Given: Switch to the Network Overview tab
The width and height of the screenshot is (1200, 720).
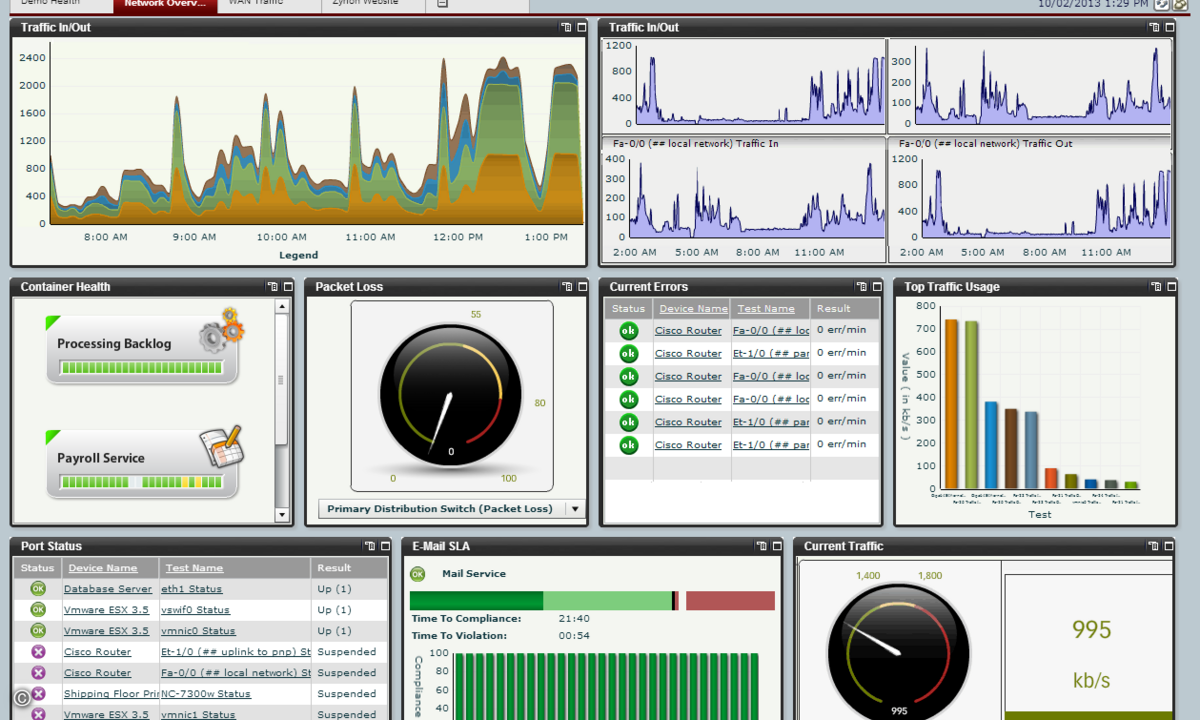Looking at the screenshot, I should tap(165, 5).
